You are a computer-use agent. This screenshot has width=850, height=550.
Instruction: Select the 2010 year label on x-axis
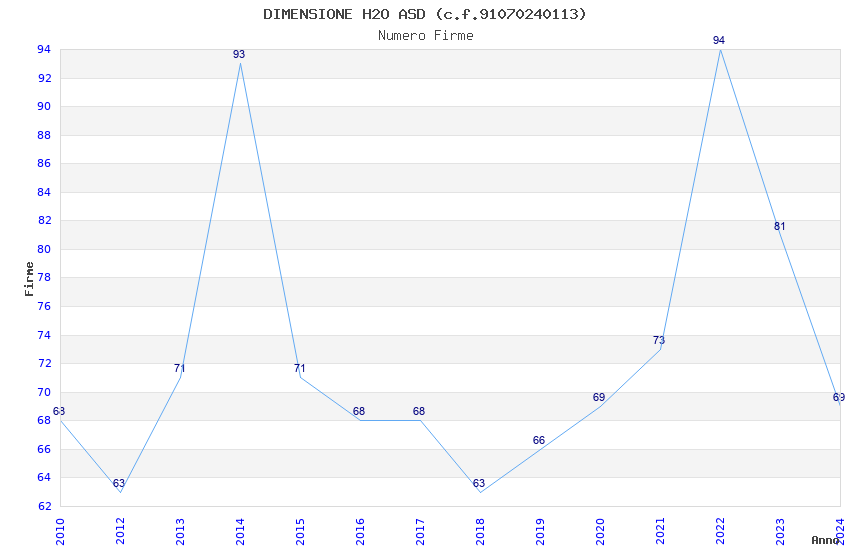60,531
